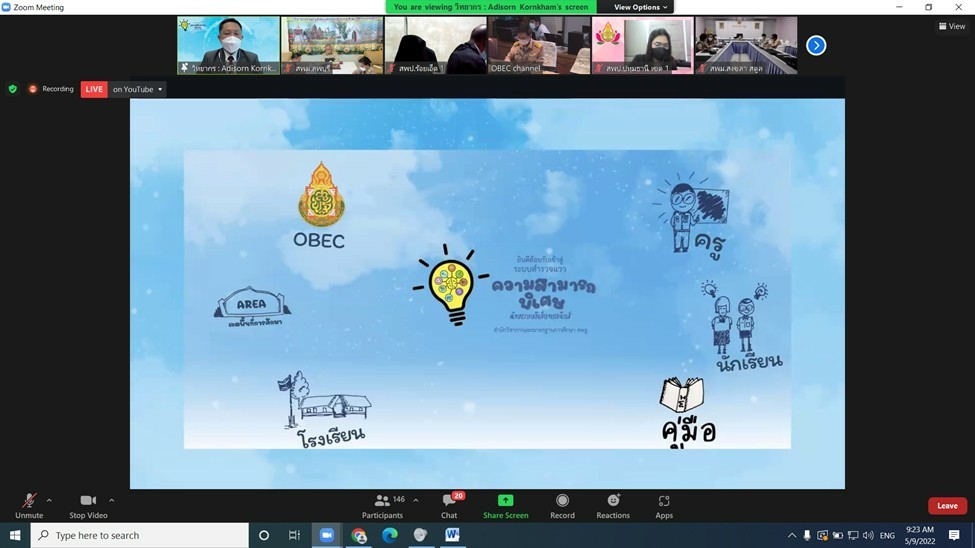Switch the ENG input language

click(887, 535)
